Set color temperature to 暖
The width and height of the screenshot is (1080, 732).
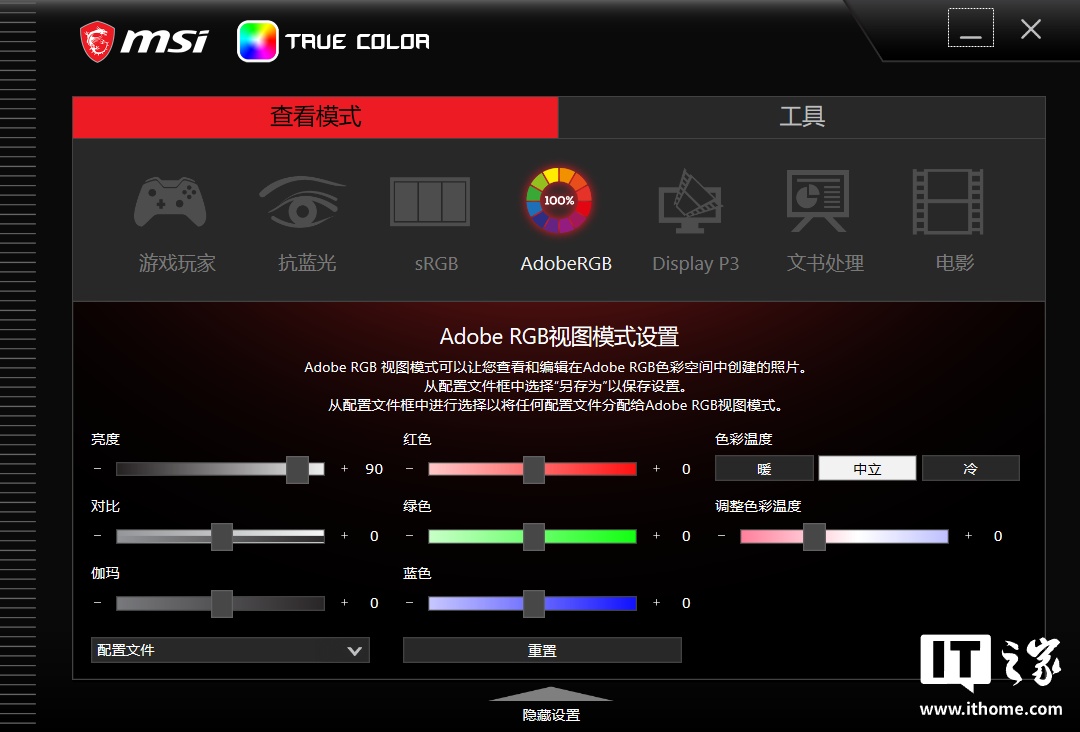click(x=764, y=468)
